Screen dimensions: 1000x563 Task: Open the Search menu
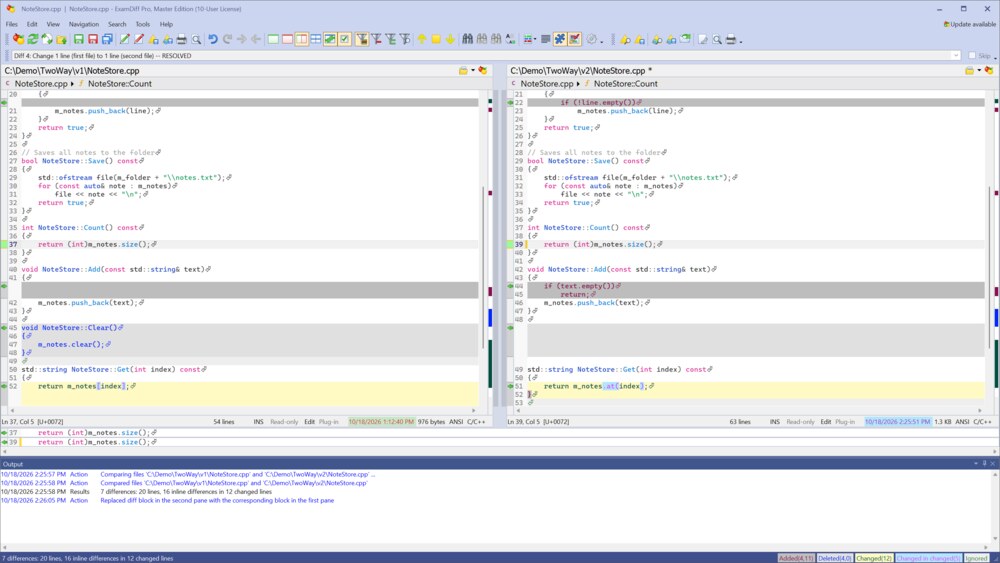tap(117, 24)
